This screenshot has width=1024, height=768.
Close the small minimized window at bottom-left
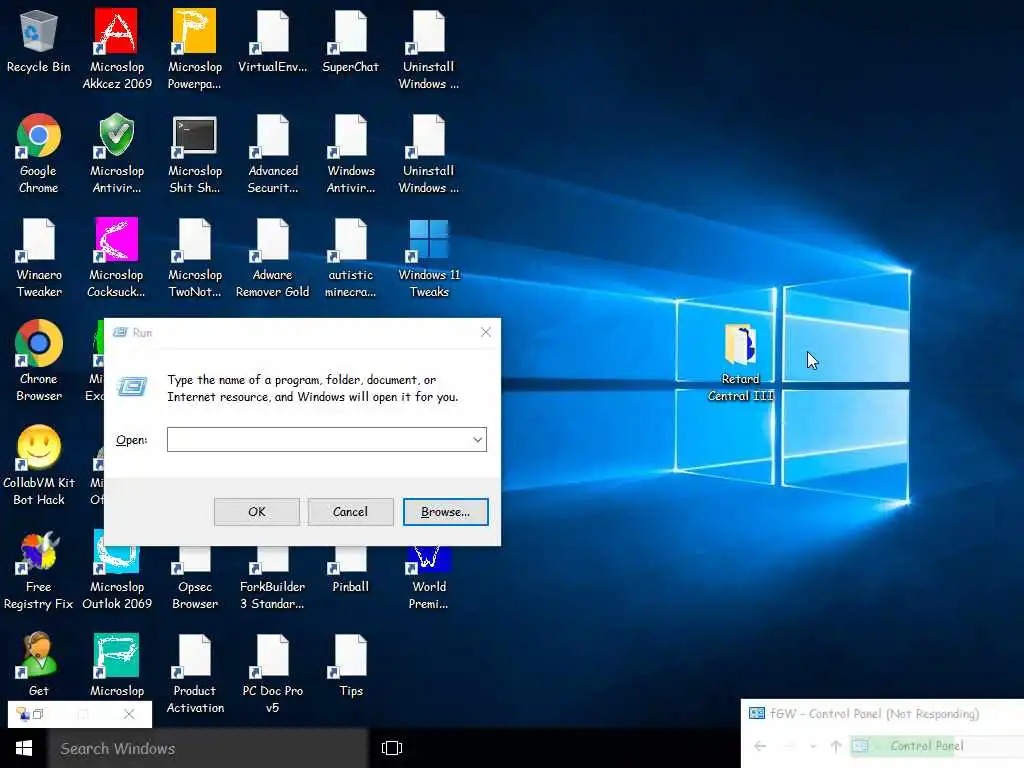pos(129,714)
